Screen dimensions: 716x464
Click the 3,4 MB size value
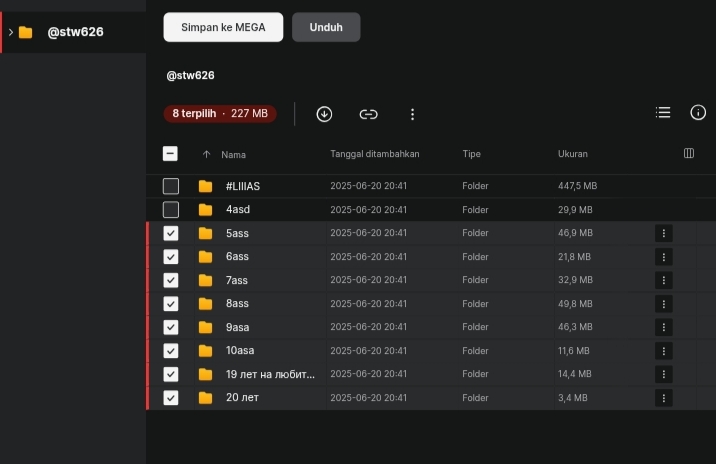pos(573,398)
